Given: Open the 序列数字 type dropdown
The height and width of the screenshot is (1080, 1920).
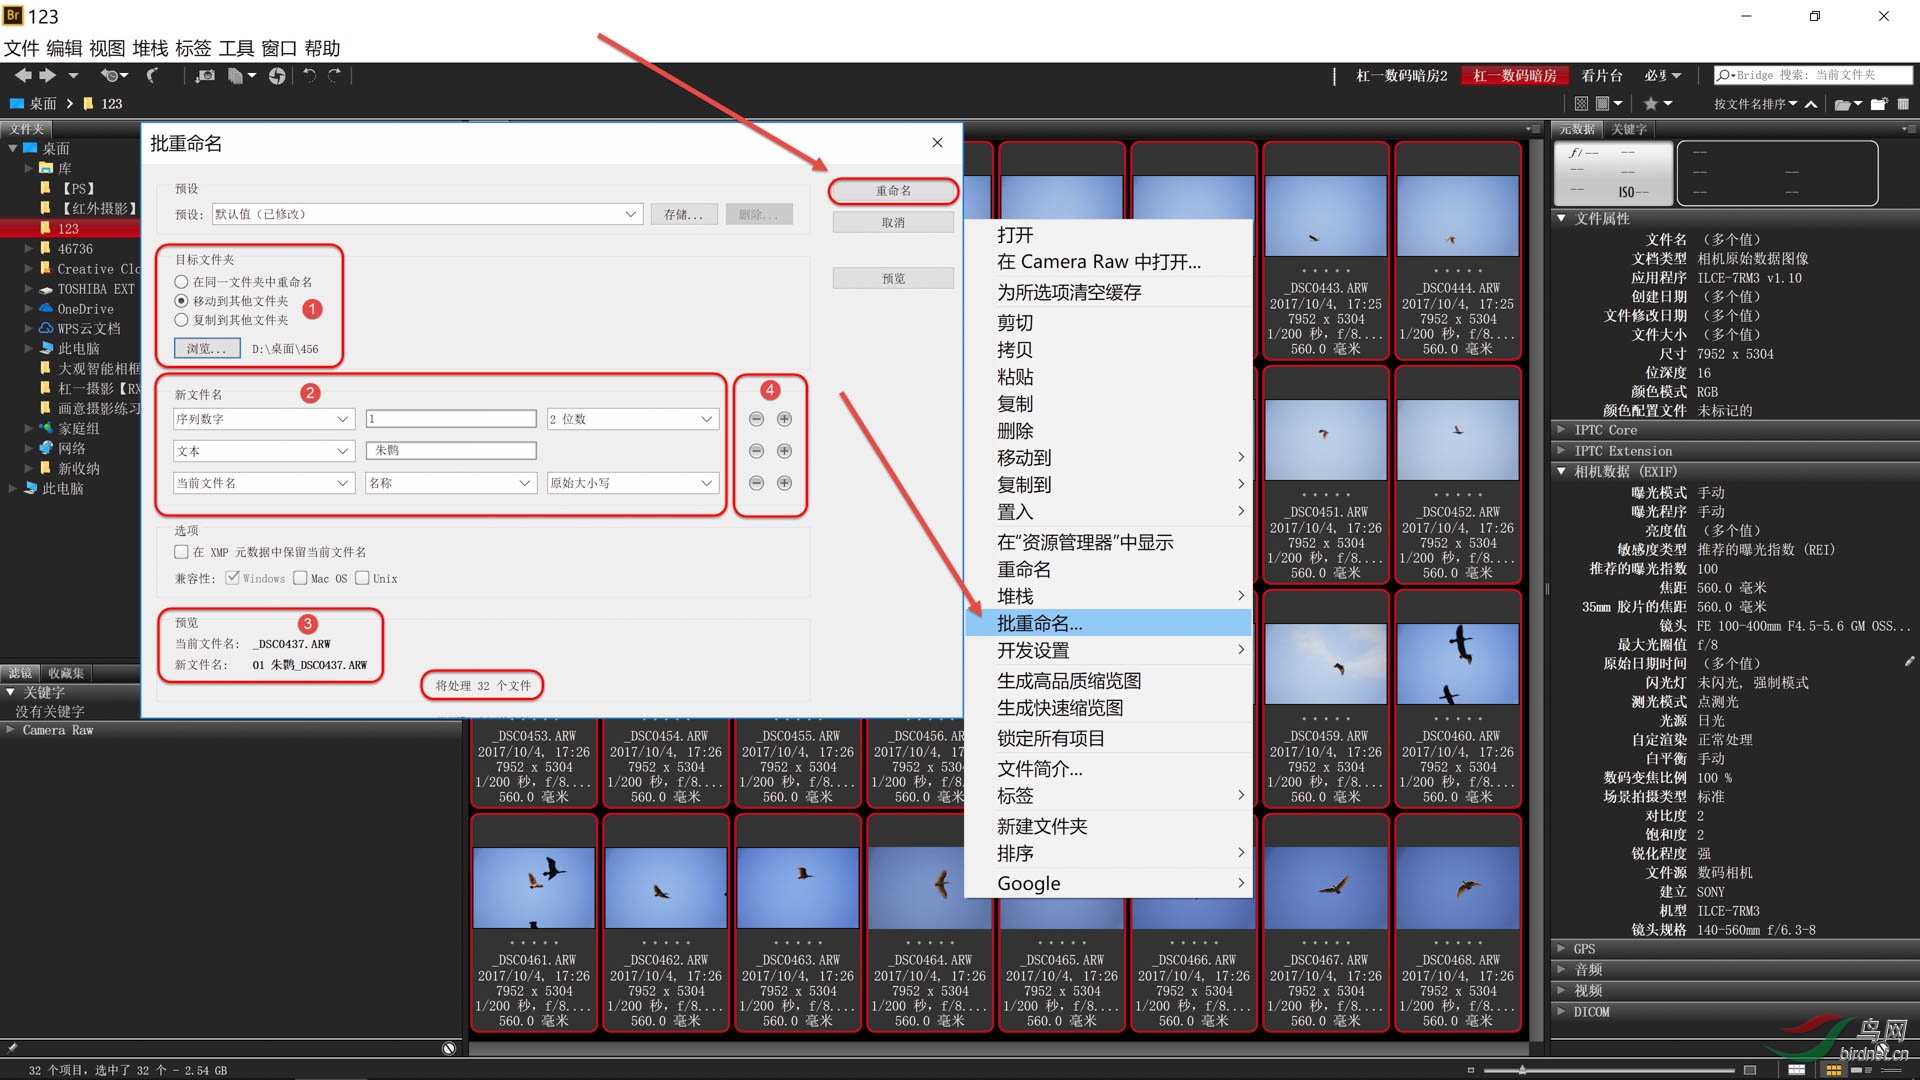Looking at the screenshot, I should [x=262, y=419].
